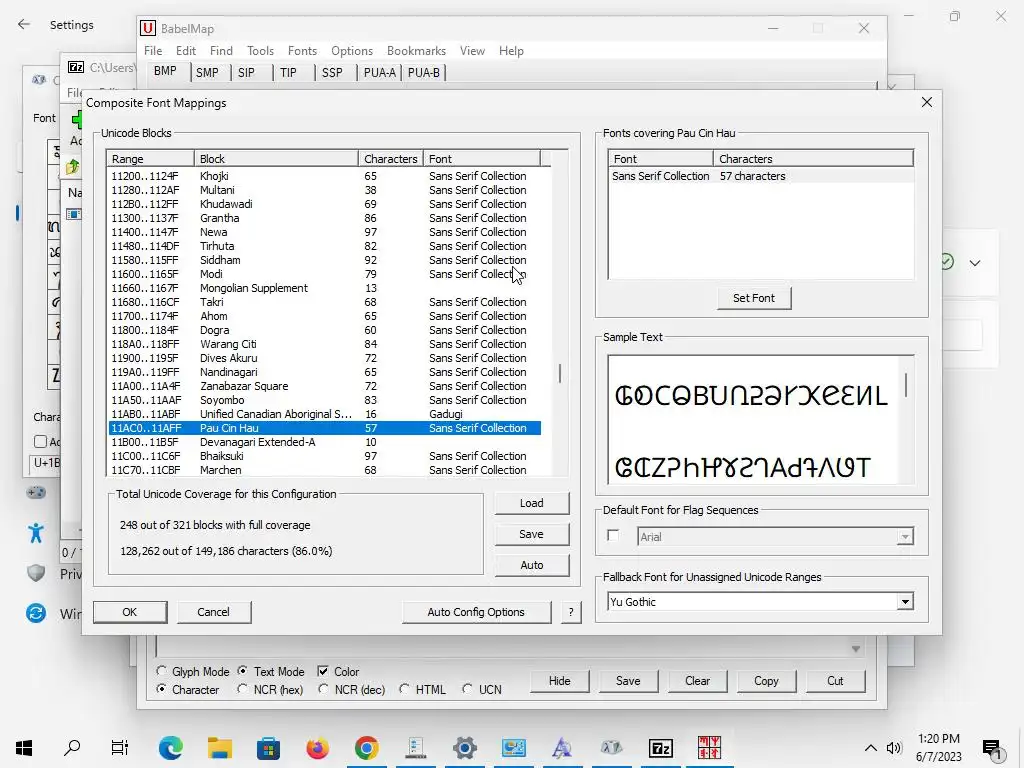Click the grey gem-shaped taskbar icon
The height and width of the screenshot is (768, 1024).
tap(611, 748)
